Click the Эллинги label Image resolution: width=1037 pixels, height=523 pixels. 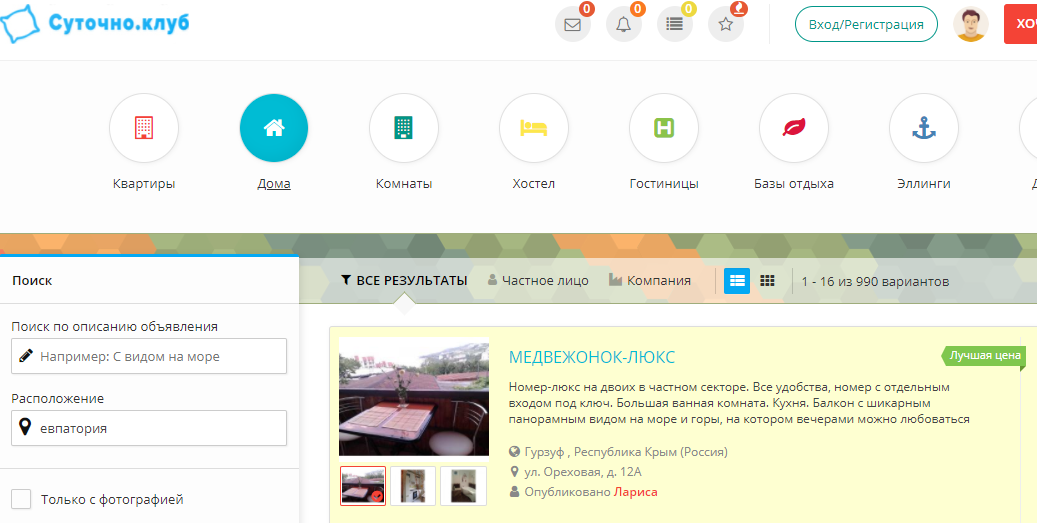pos(923,184)
